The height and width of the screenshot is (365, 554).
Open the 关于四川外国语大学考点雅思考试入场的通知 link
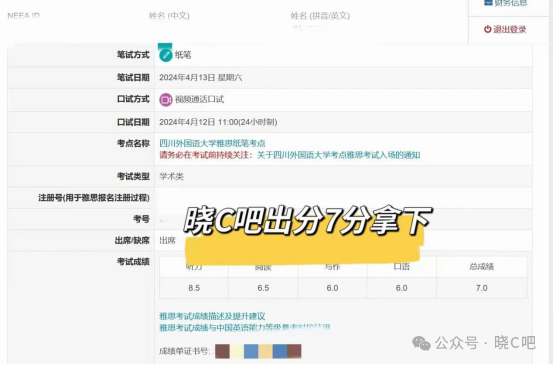pyautogui.click(x=338, y=155)
